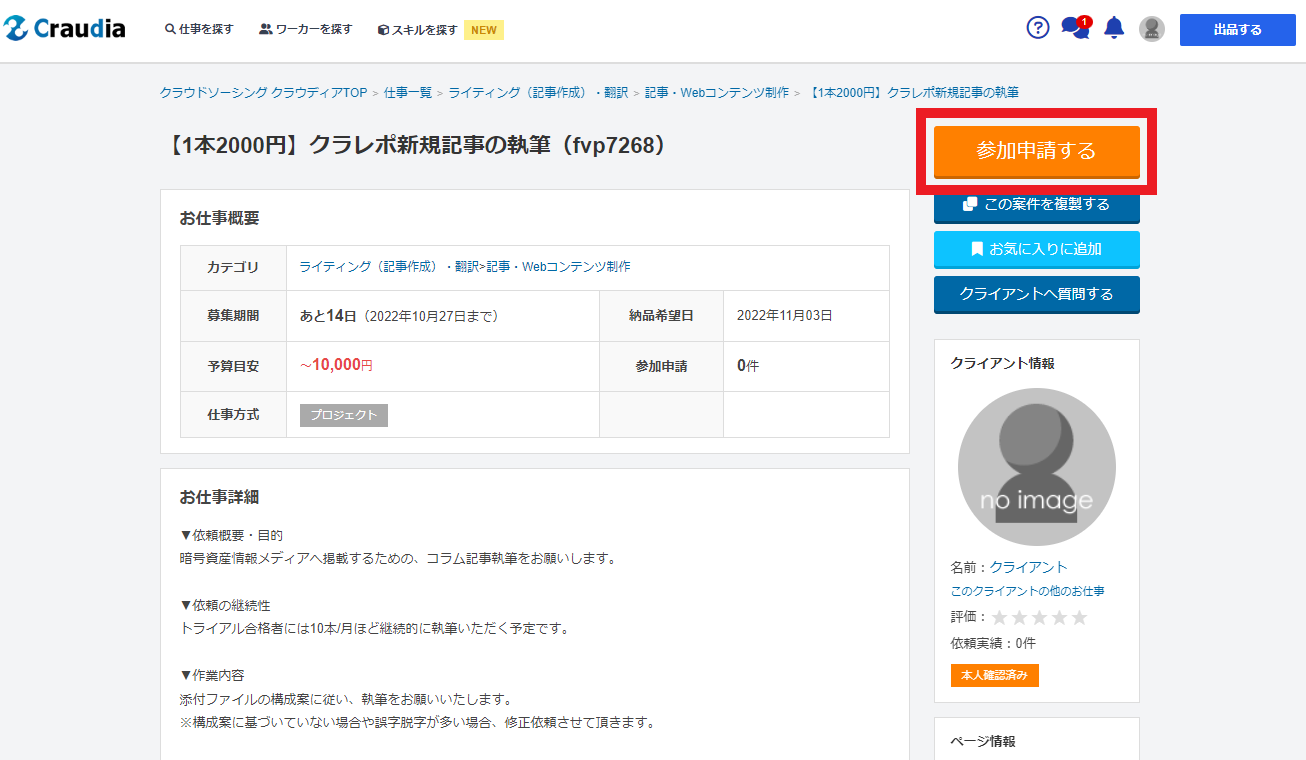Image resolution: width=1306 pixels, height=760 pixels.
Task: Open スキルを探す menu
Action: coord(418,30)
